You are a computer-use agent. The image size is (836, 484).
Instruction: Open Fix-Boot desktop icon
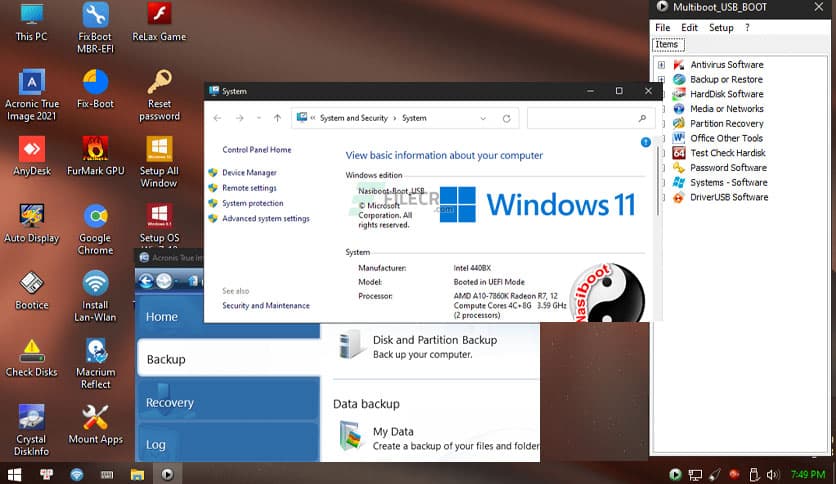coord(95,90)
